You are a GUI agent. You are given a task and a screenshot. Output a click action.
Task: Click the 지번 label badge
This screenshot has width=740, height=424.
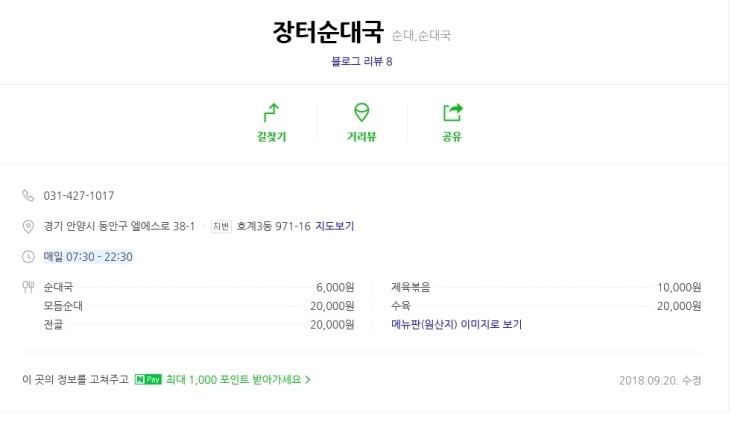pyautogui.click(x=221, y=227)
